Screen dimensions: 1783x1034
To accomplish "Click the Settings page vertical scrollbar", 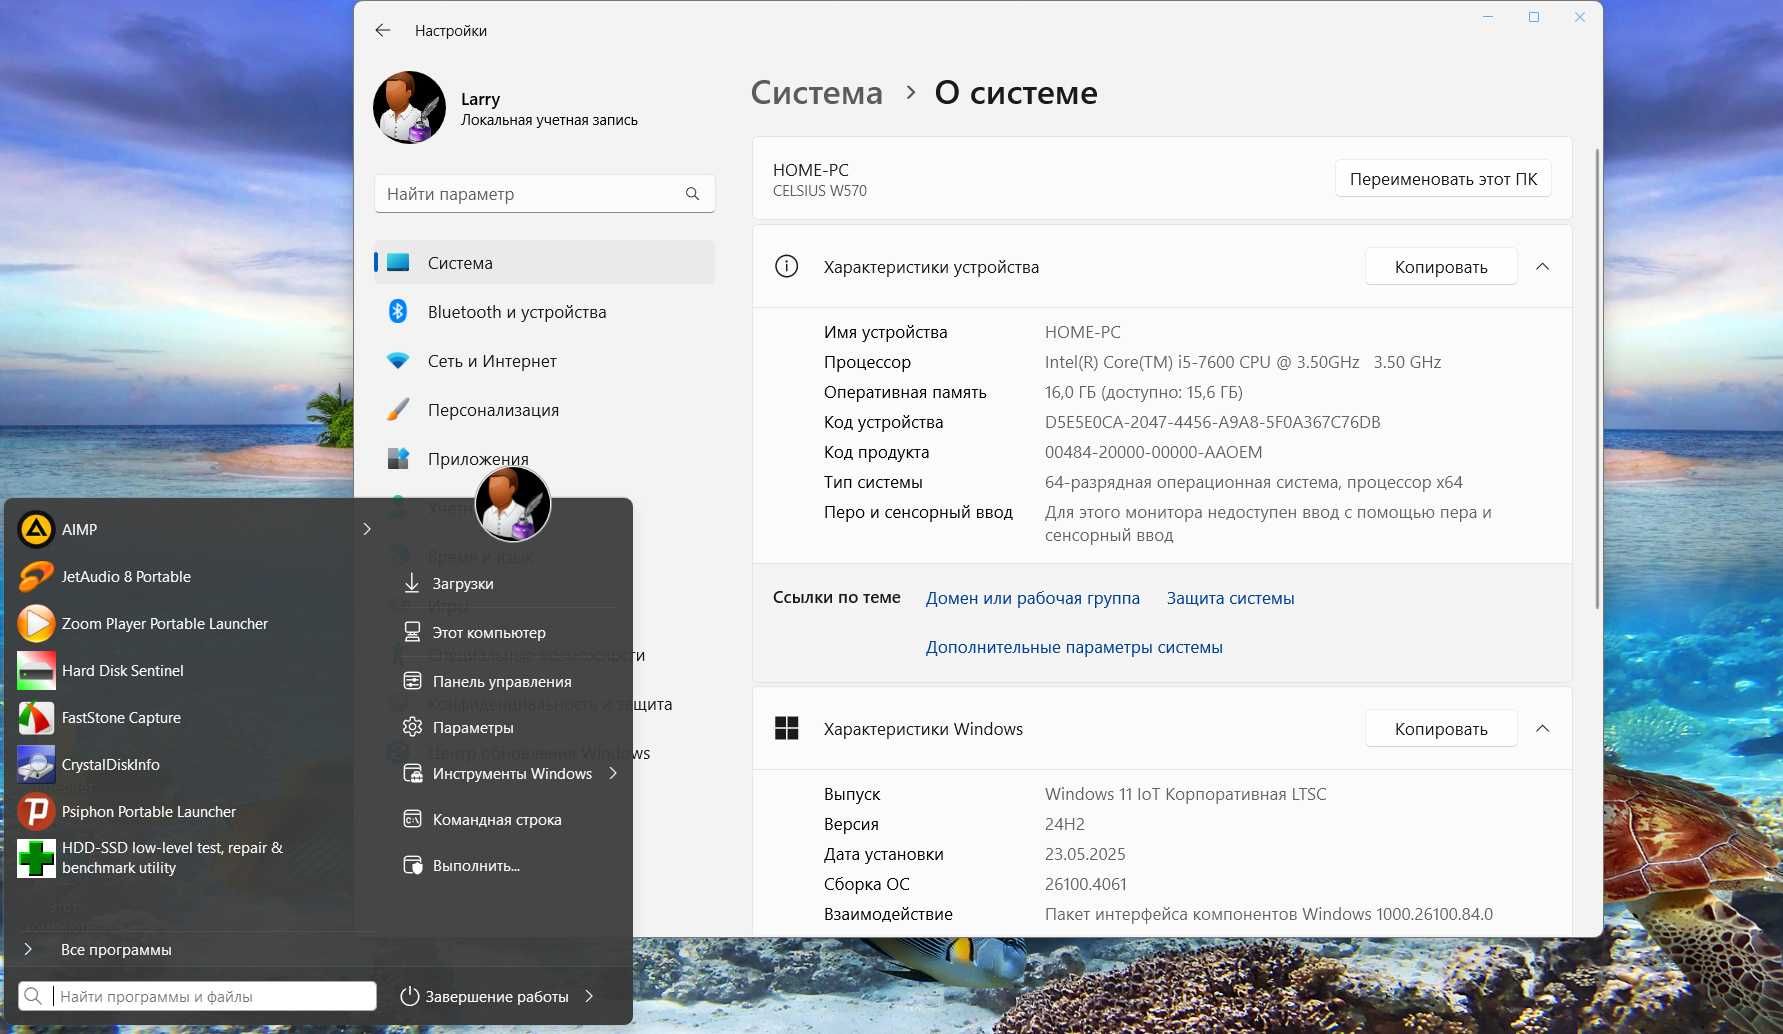I will click(x=1597, y=378).
